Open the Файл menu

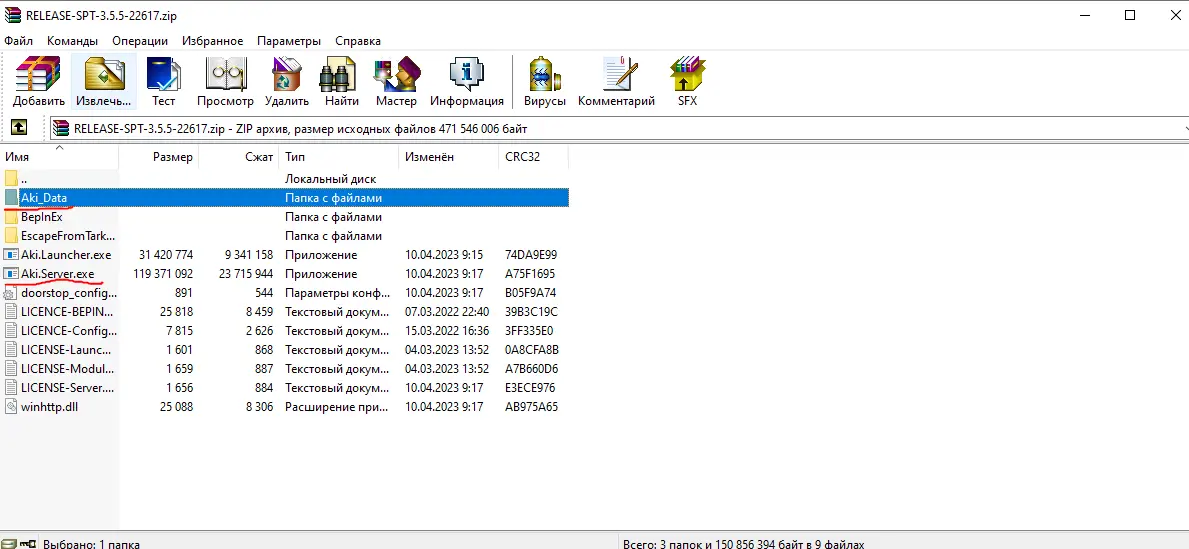click(18, 41)
